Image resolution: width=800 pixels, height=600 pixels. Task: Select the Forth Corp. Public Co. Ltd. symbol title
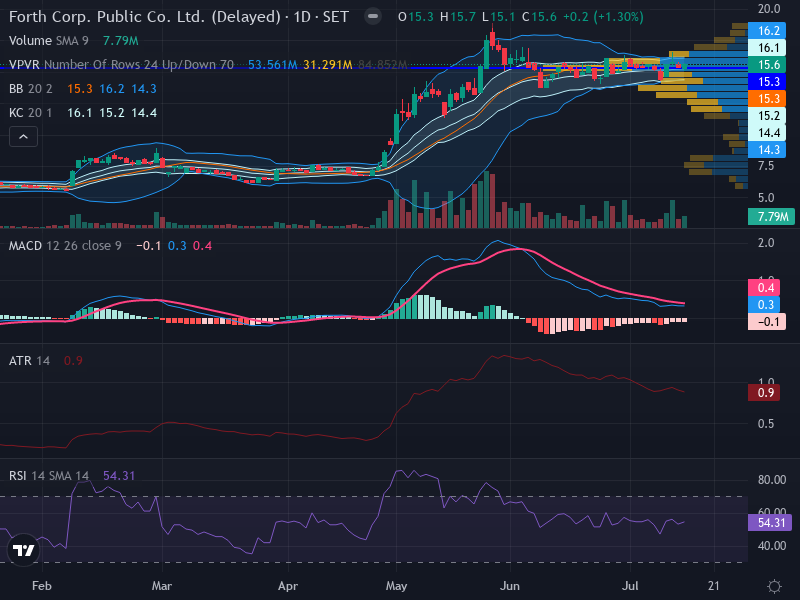click(x=144, y=17)
